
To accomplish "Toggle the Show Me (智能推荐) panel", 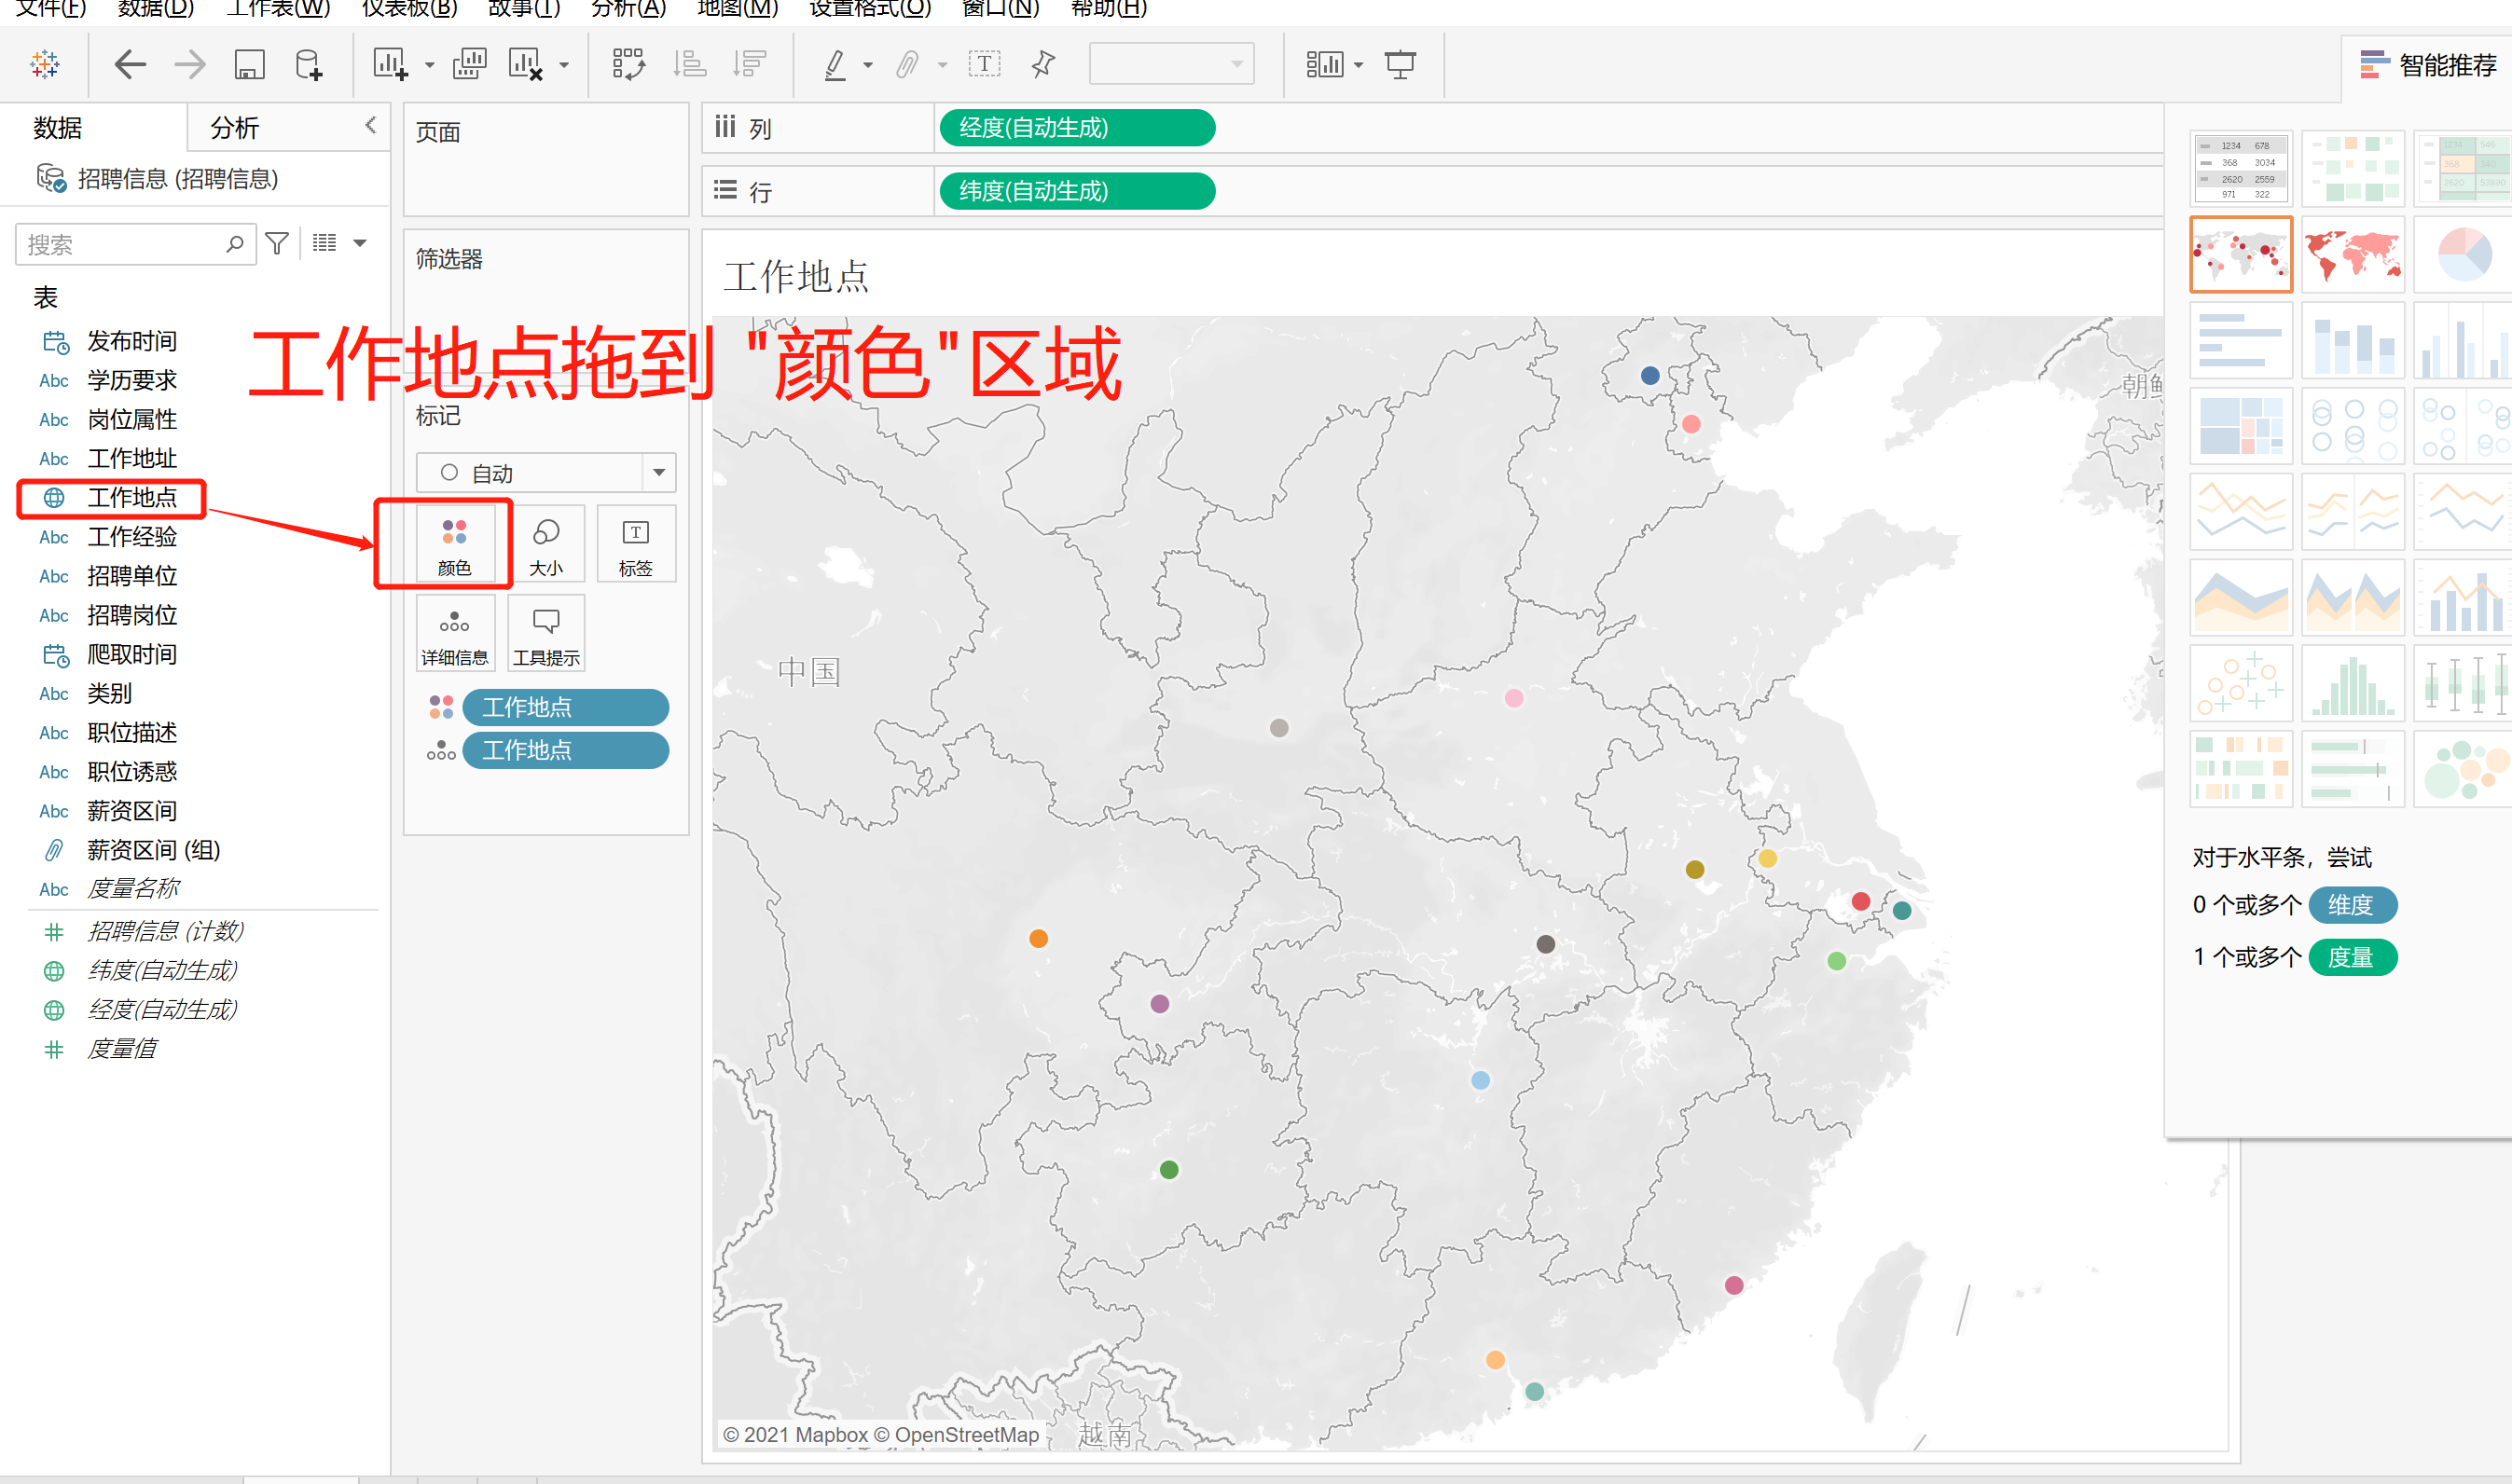I will [x=2428, y=65].
